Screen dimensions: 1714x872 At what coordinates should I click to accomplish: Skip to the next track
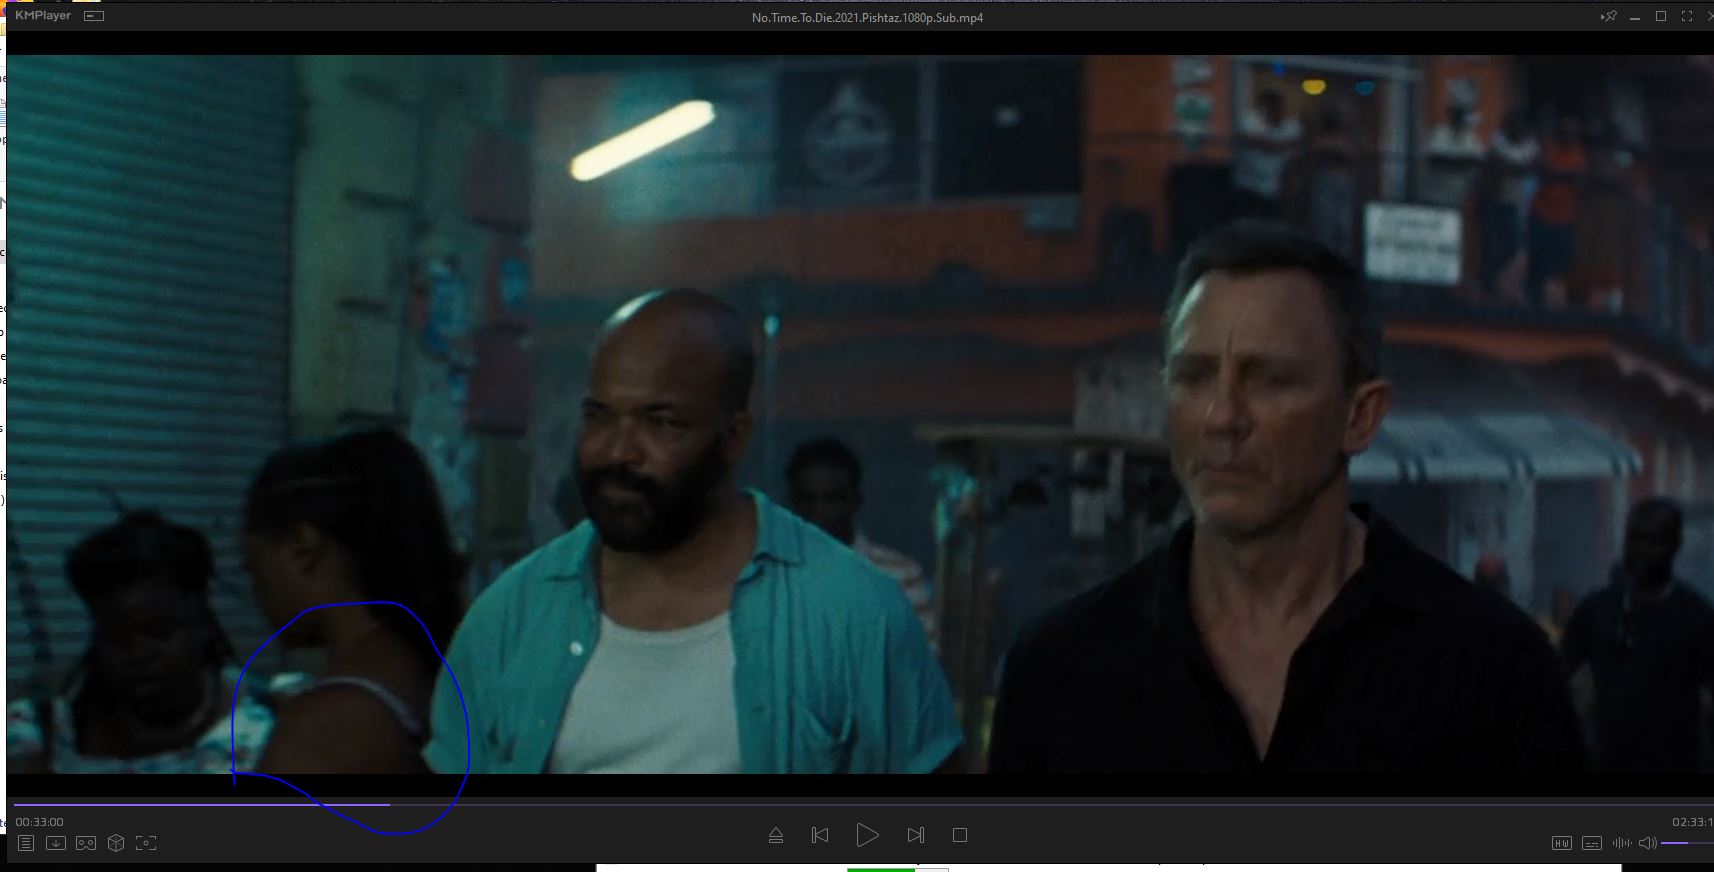[915, 835]
